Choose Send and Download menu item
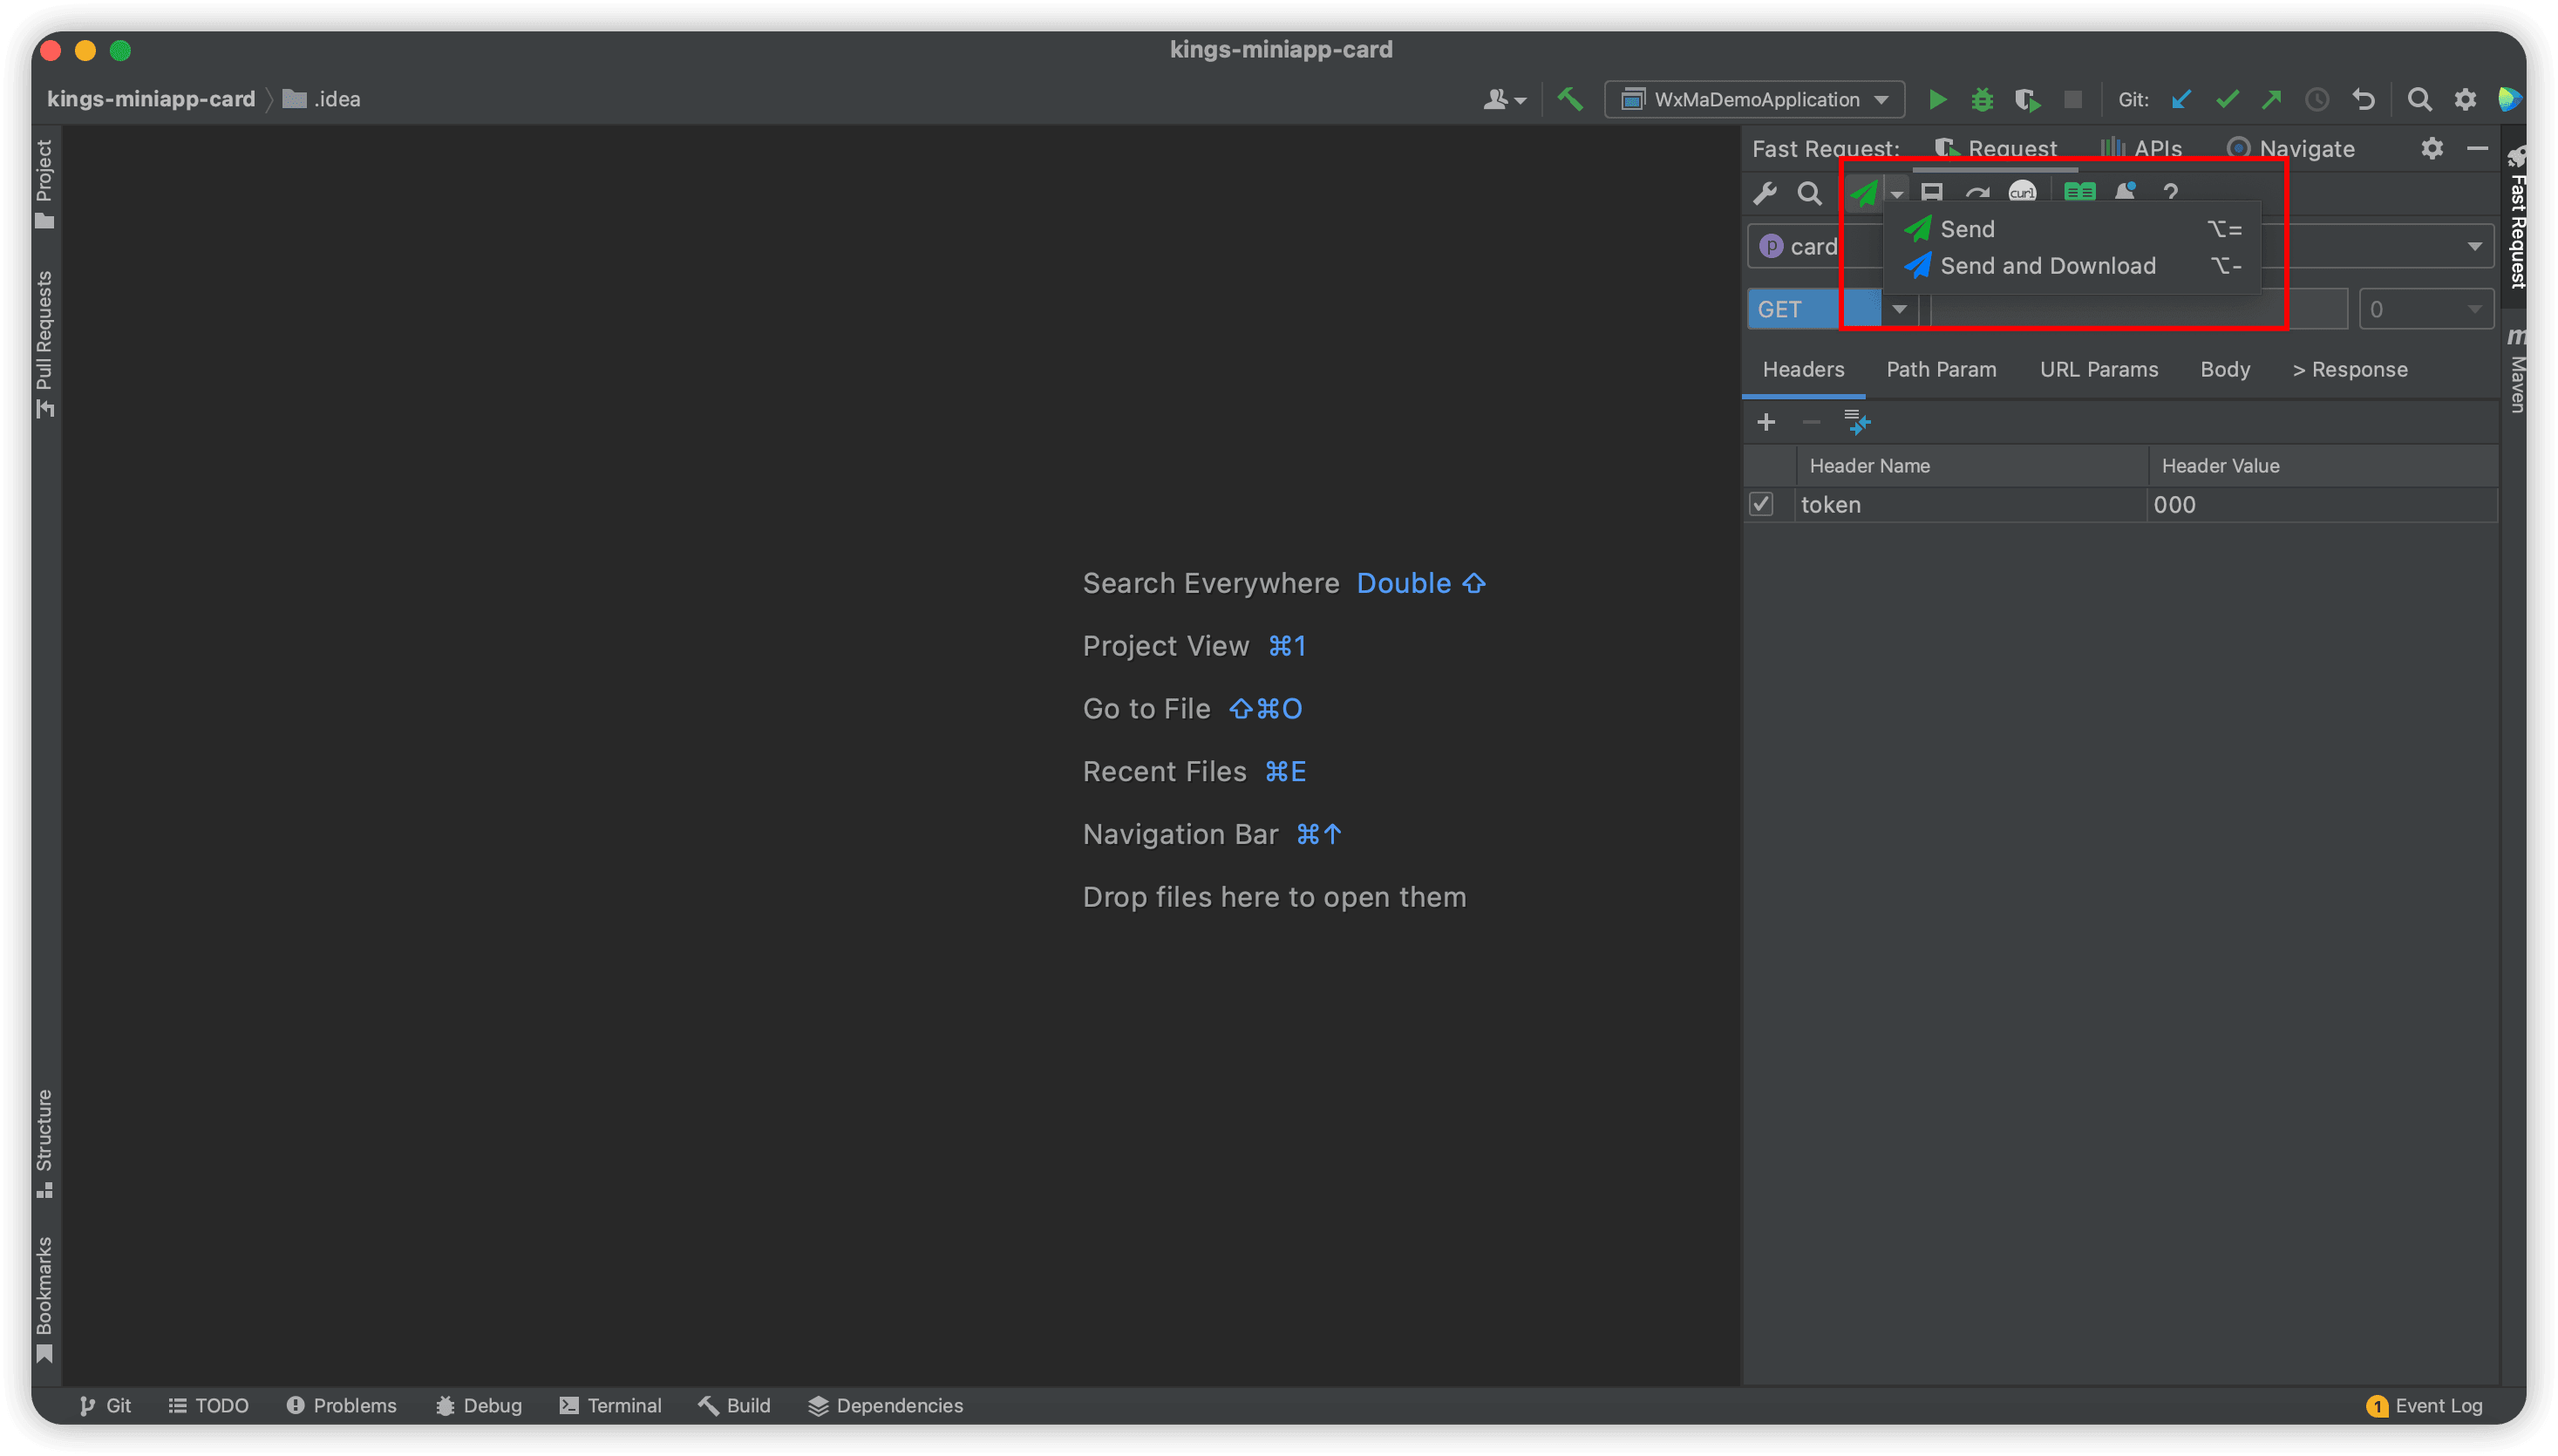 [x=2047, y=266]
